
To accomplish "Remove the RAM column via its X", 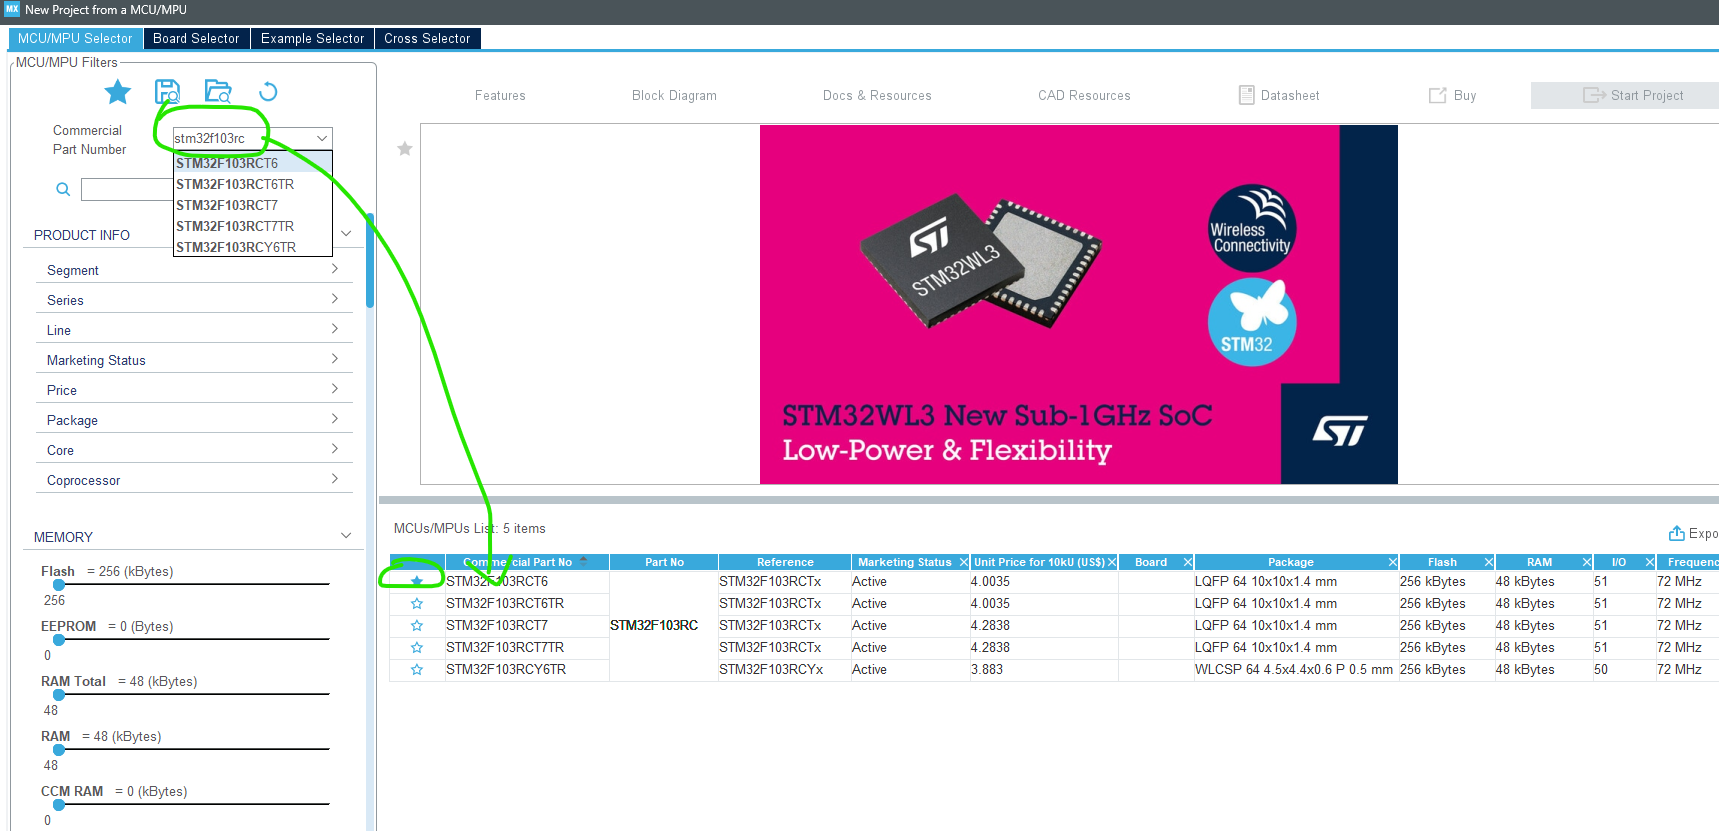I will click(1587, 562).
